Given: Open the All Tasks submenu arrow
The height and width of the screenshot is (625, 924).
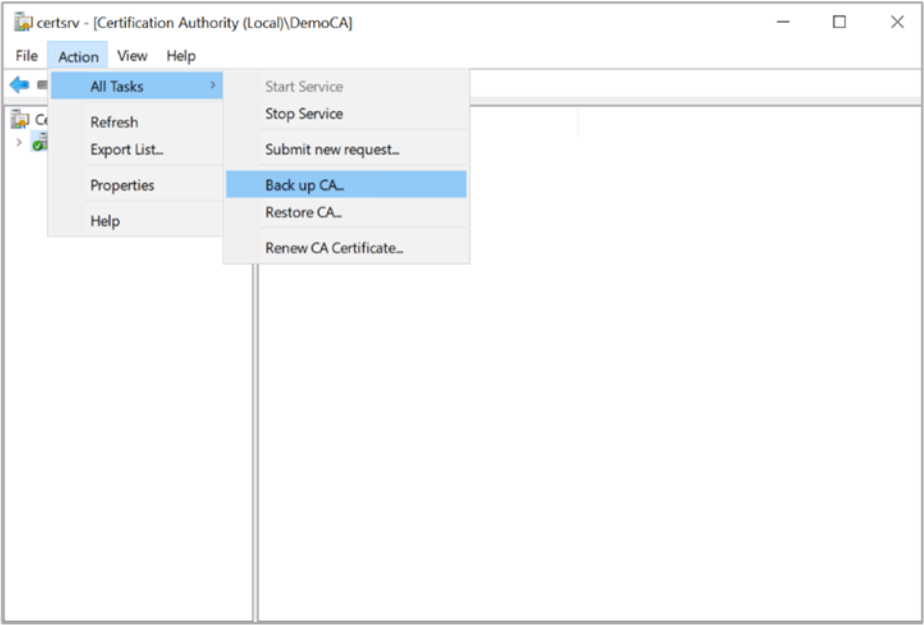Looking at the screenshot, I should tap(212, 86).
